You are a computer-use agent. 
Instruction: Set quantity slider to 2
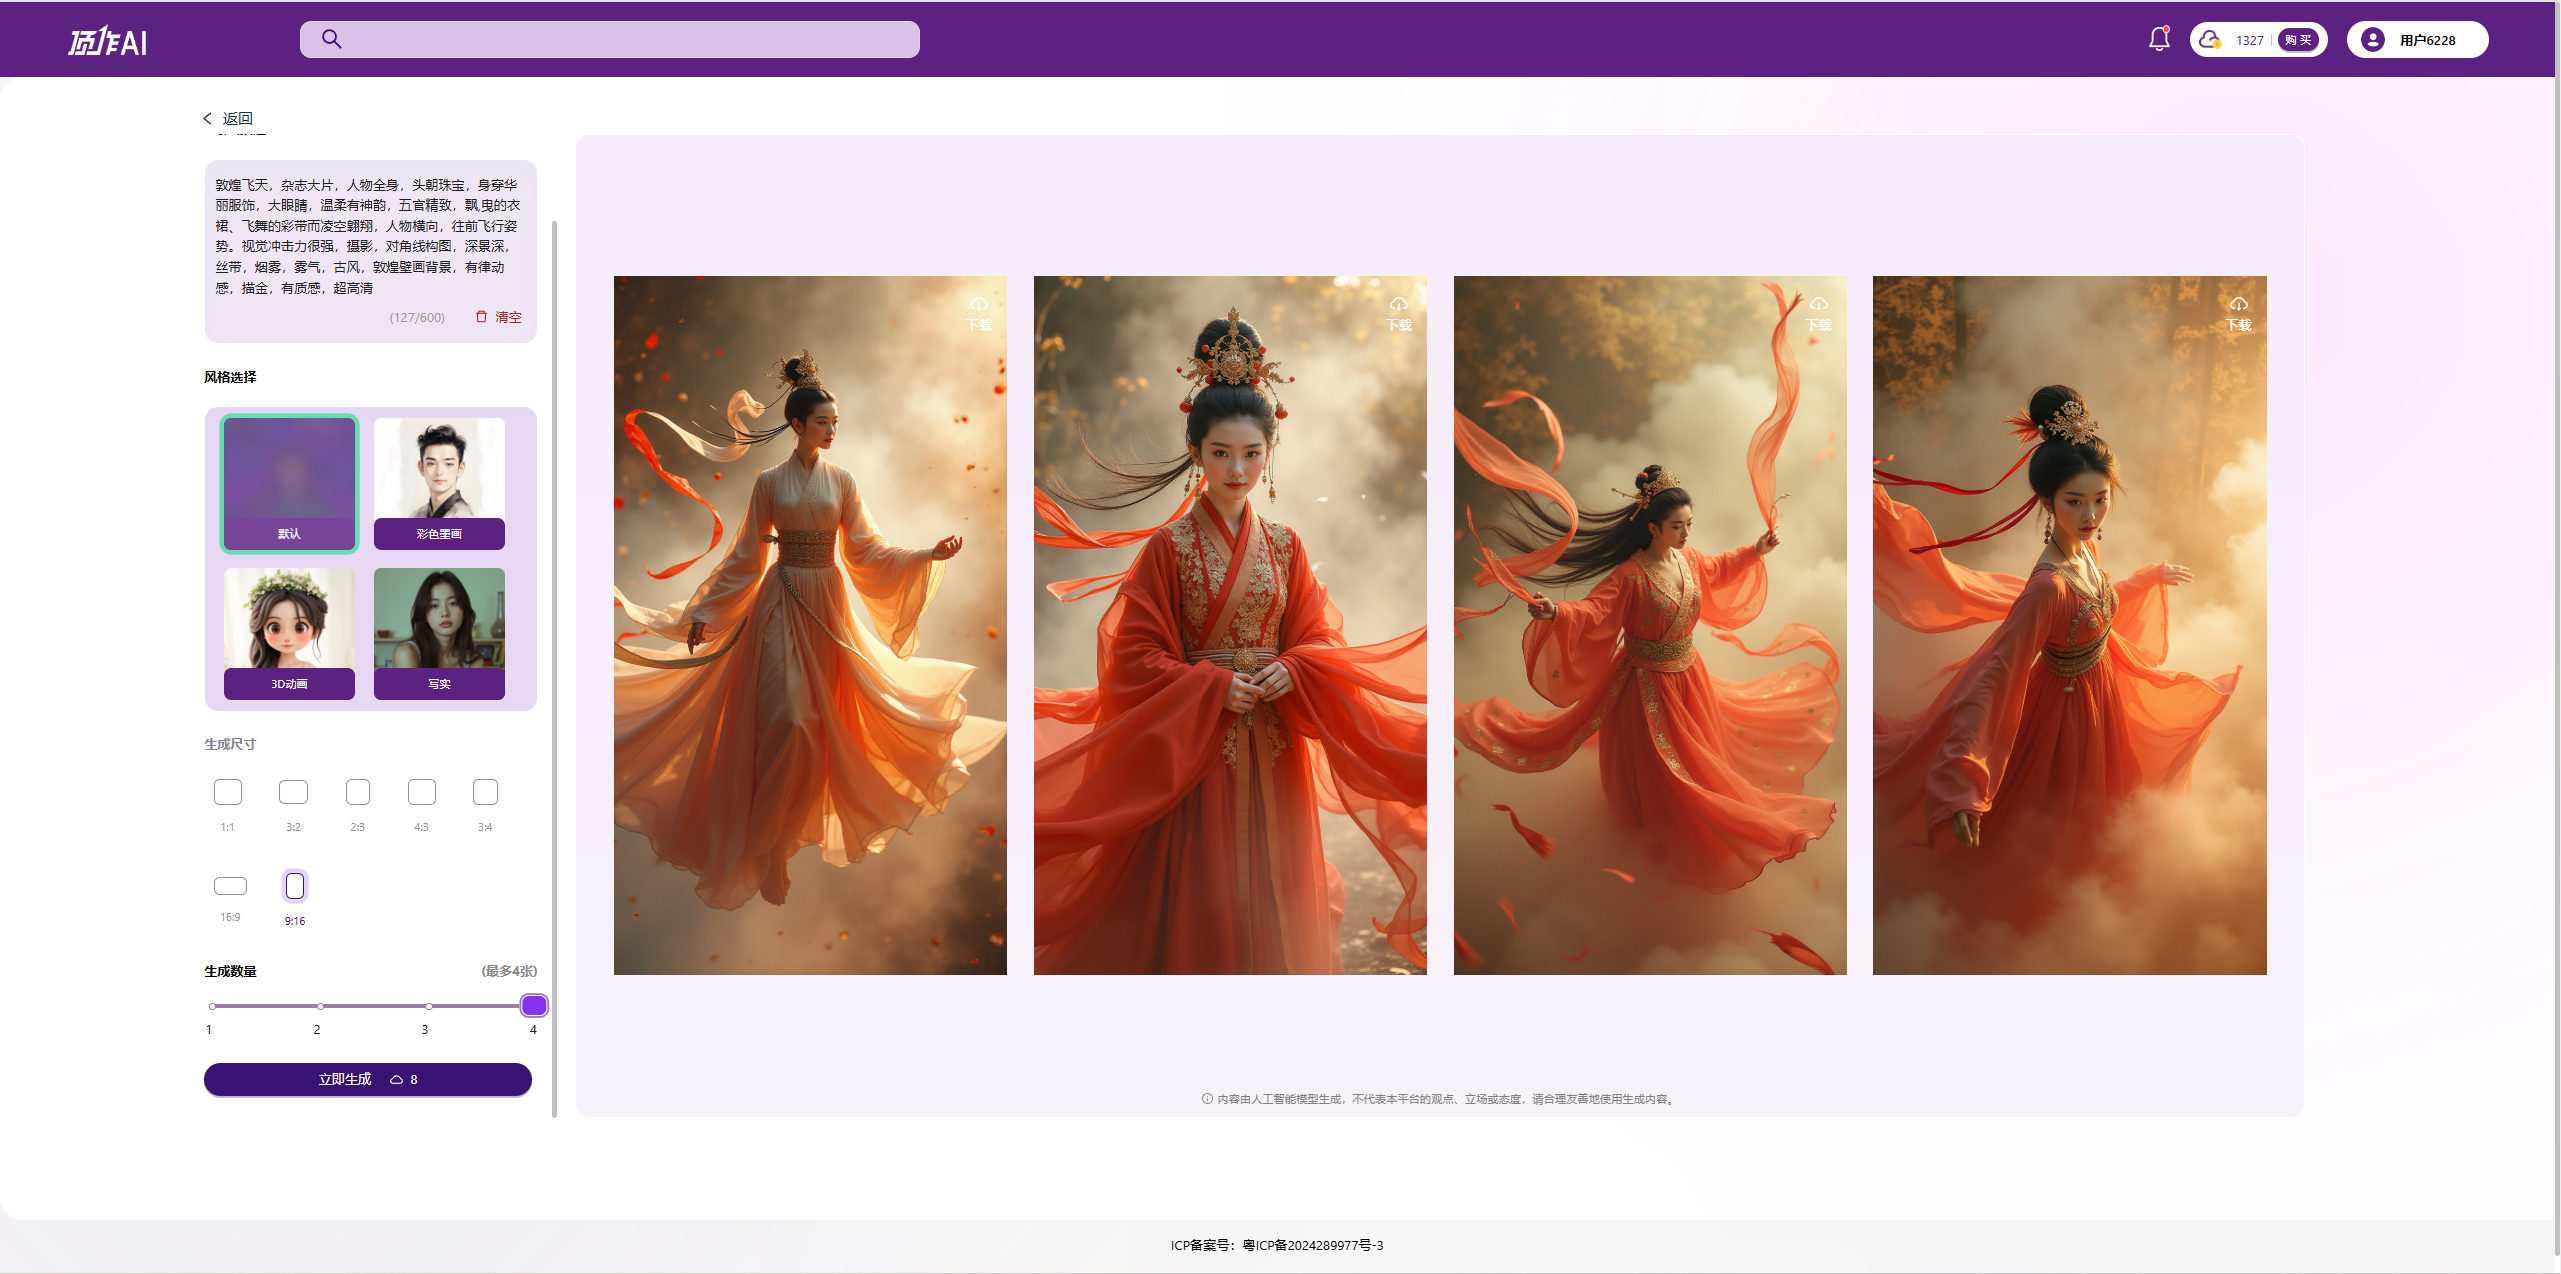[x=320, y=1006]
